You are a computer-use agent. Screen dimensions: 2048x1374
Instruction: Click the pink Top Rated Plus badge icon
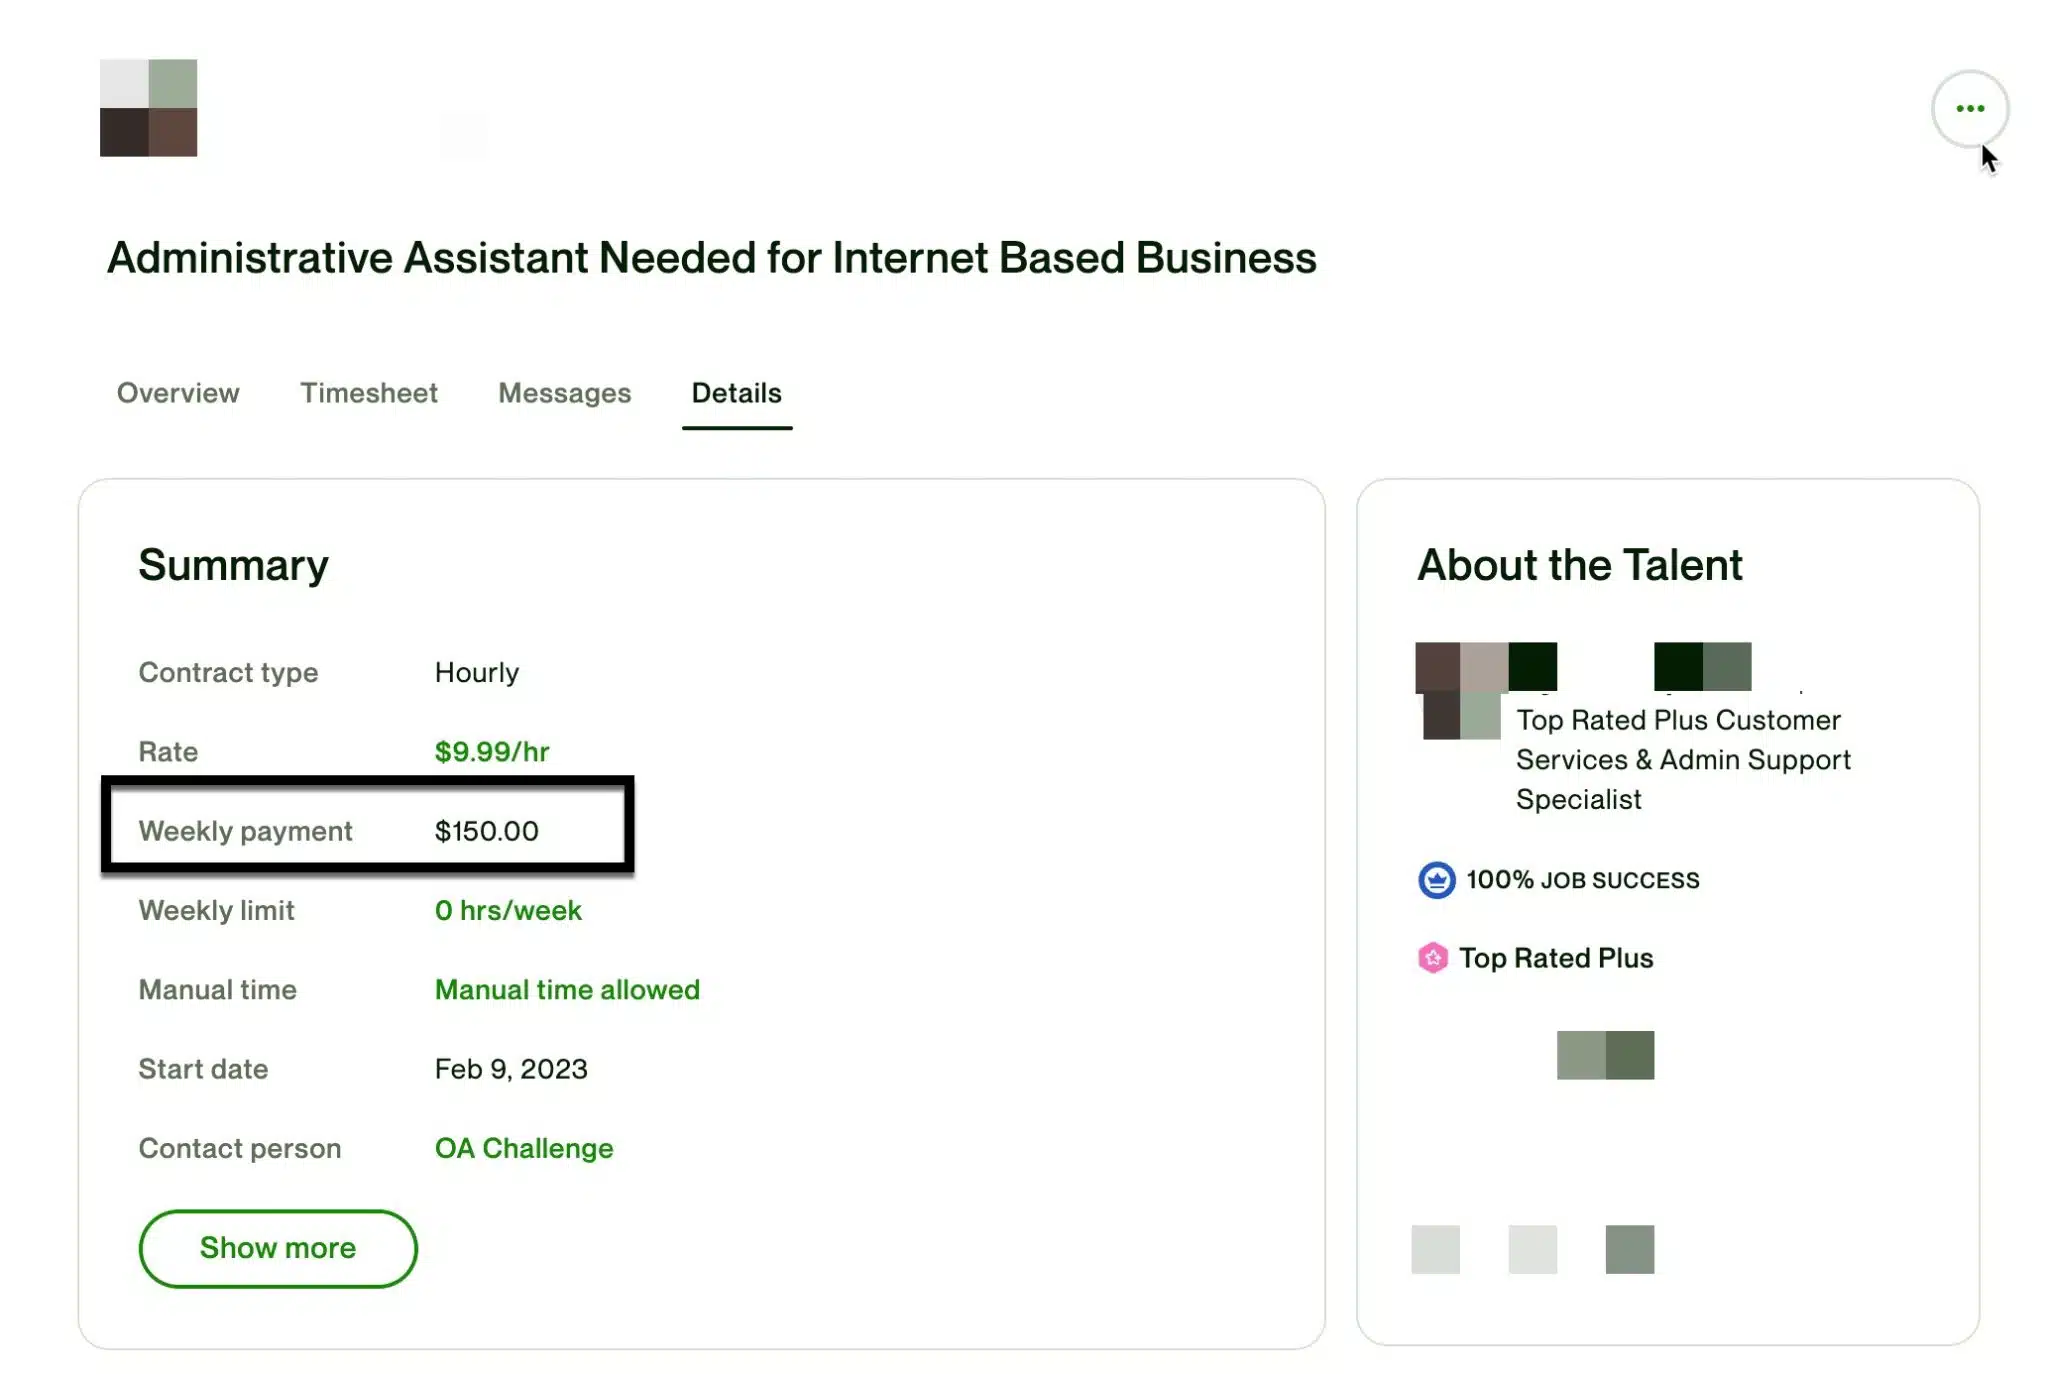tap(1432, 958)
